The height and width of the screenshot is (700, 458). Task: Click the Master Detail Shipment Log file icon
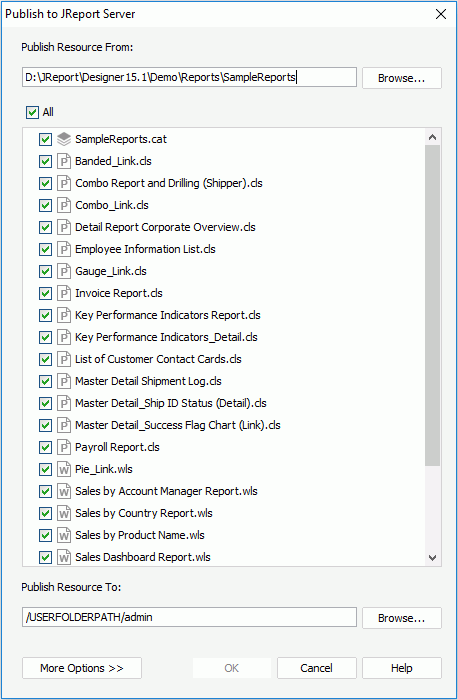click(64, 381)
